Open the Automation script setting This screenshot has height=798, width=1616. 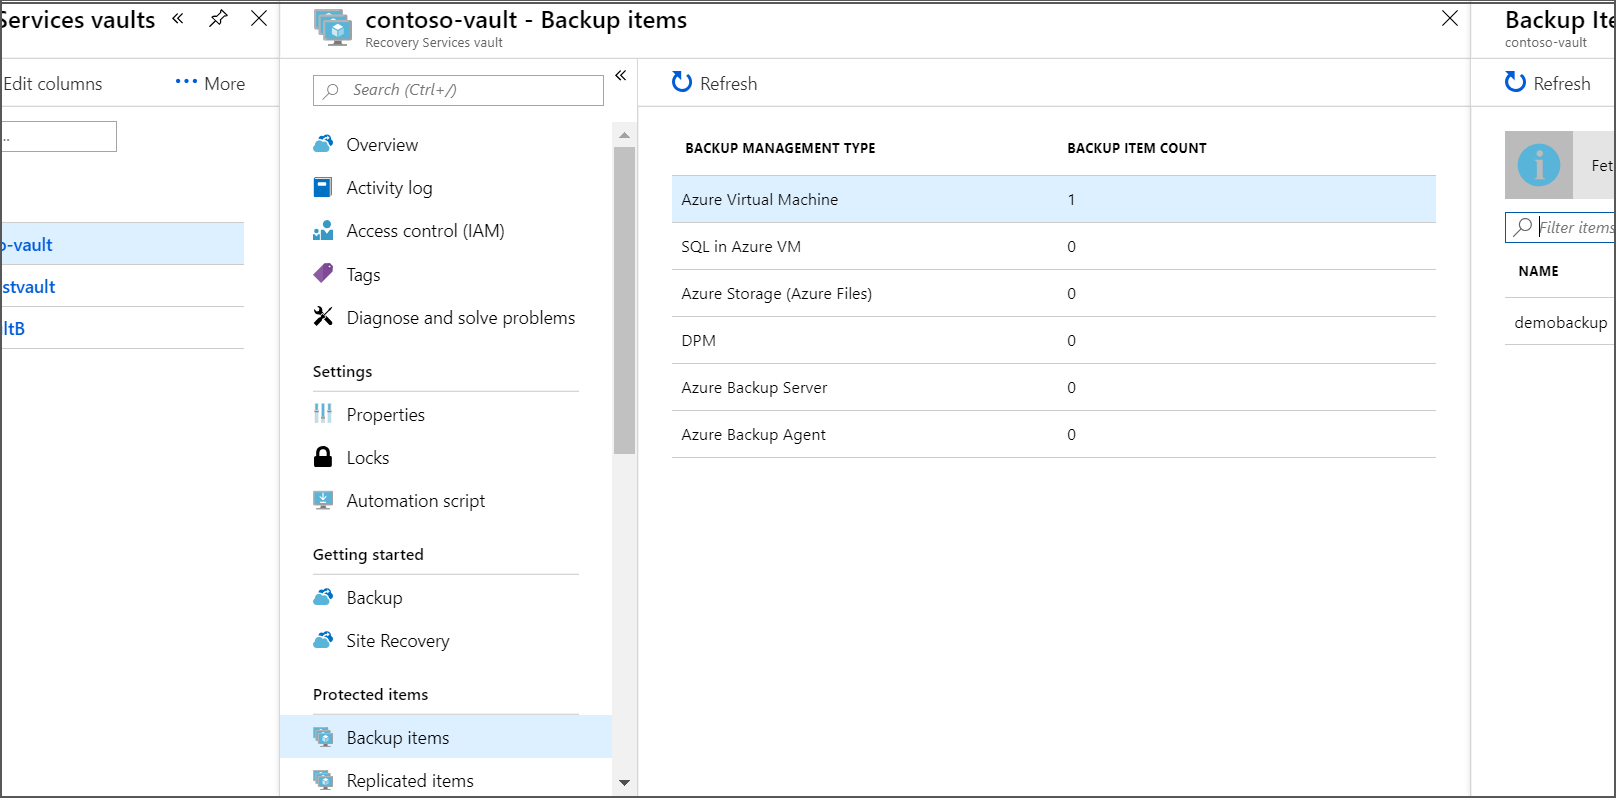416,501
